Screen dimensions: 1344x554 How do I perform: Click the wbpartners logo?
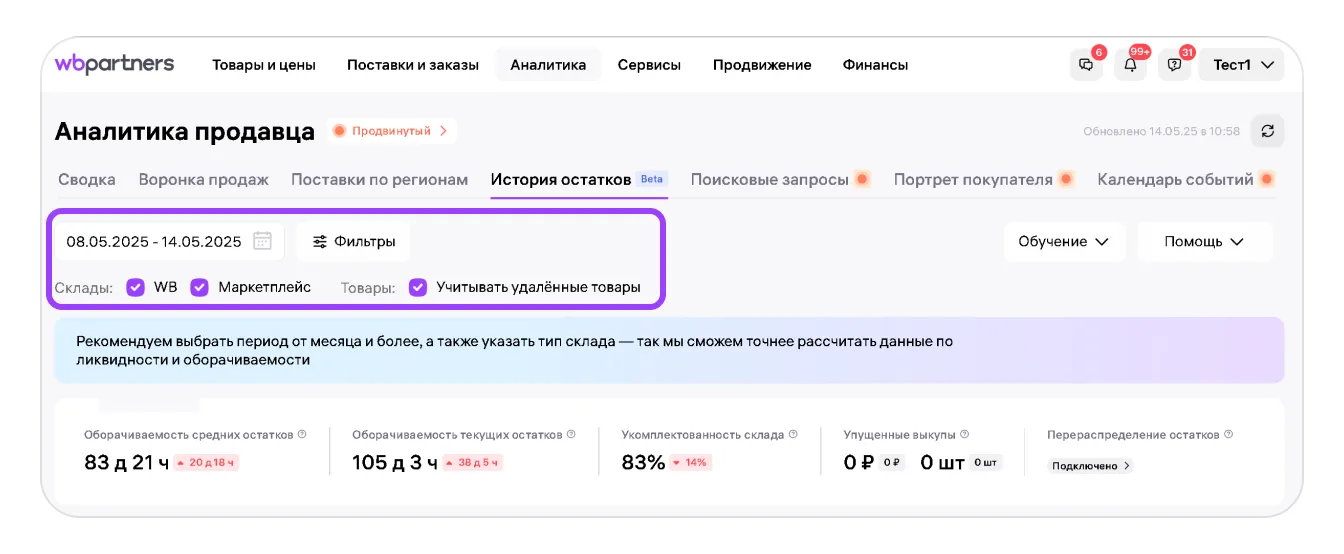(114, 64)
